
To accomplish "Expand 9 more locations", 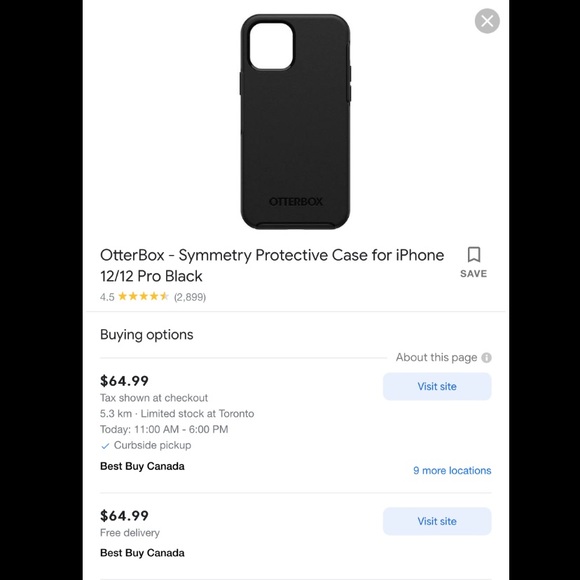I will coord(452,471).
